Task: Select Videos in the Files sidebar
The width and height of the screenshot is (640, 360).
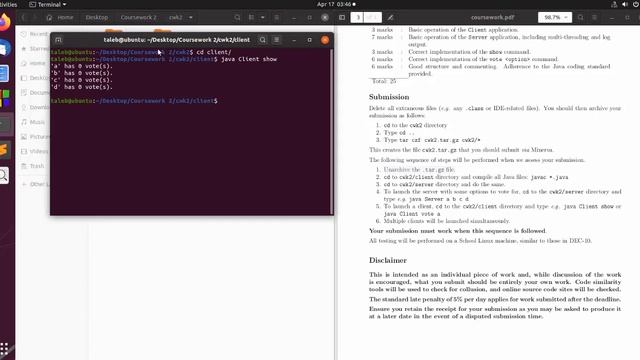Action: coord(35,151)
